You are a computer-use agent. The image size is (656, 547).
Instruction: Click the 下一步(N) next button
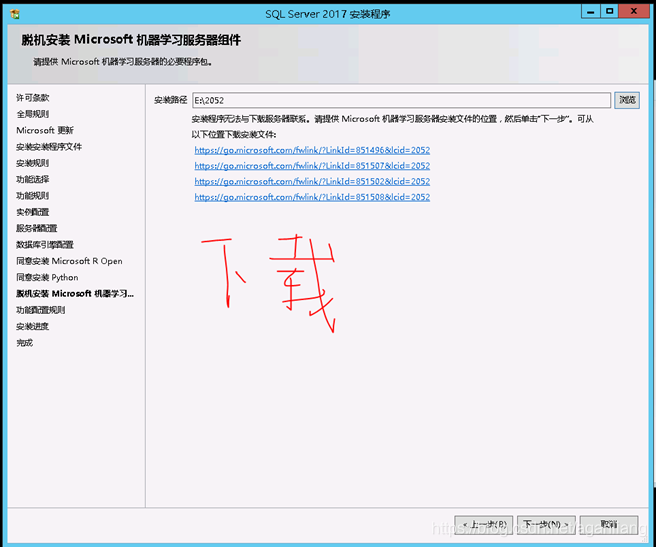546,524
